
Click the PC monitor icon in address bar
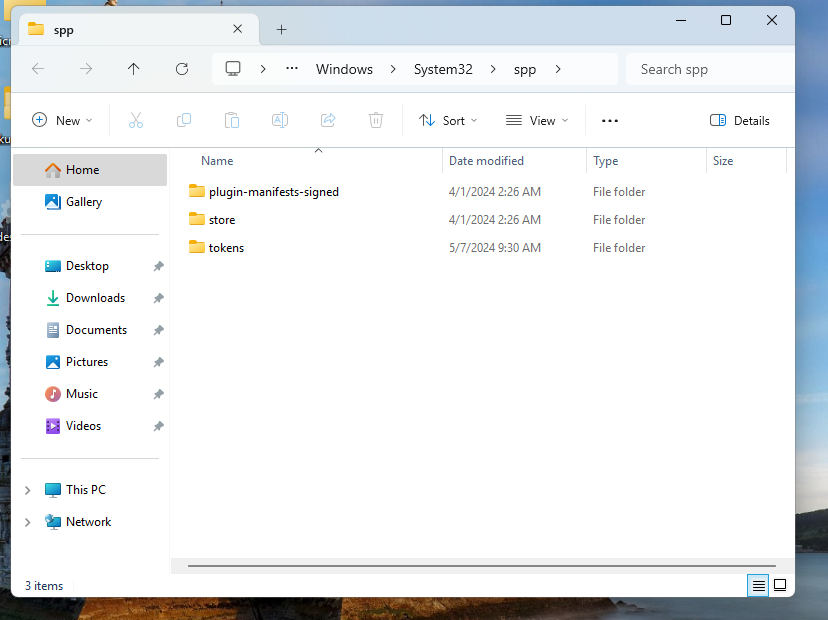pyautogui.click(x=233, y=69)
